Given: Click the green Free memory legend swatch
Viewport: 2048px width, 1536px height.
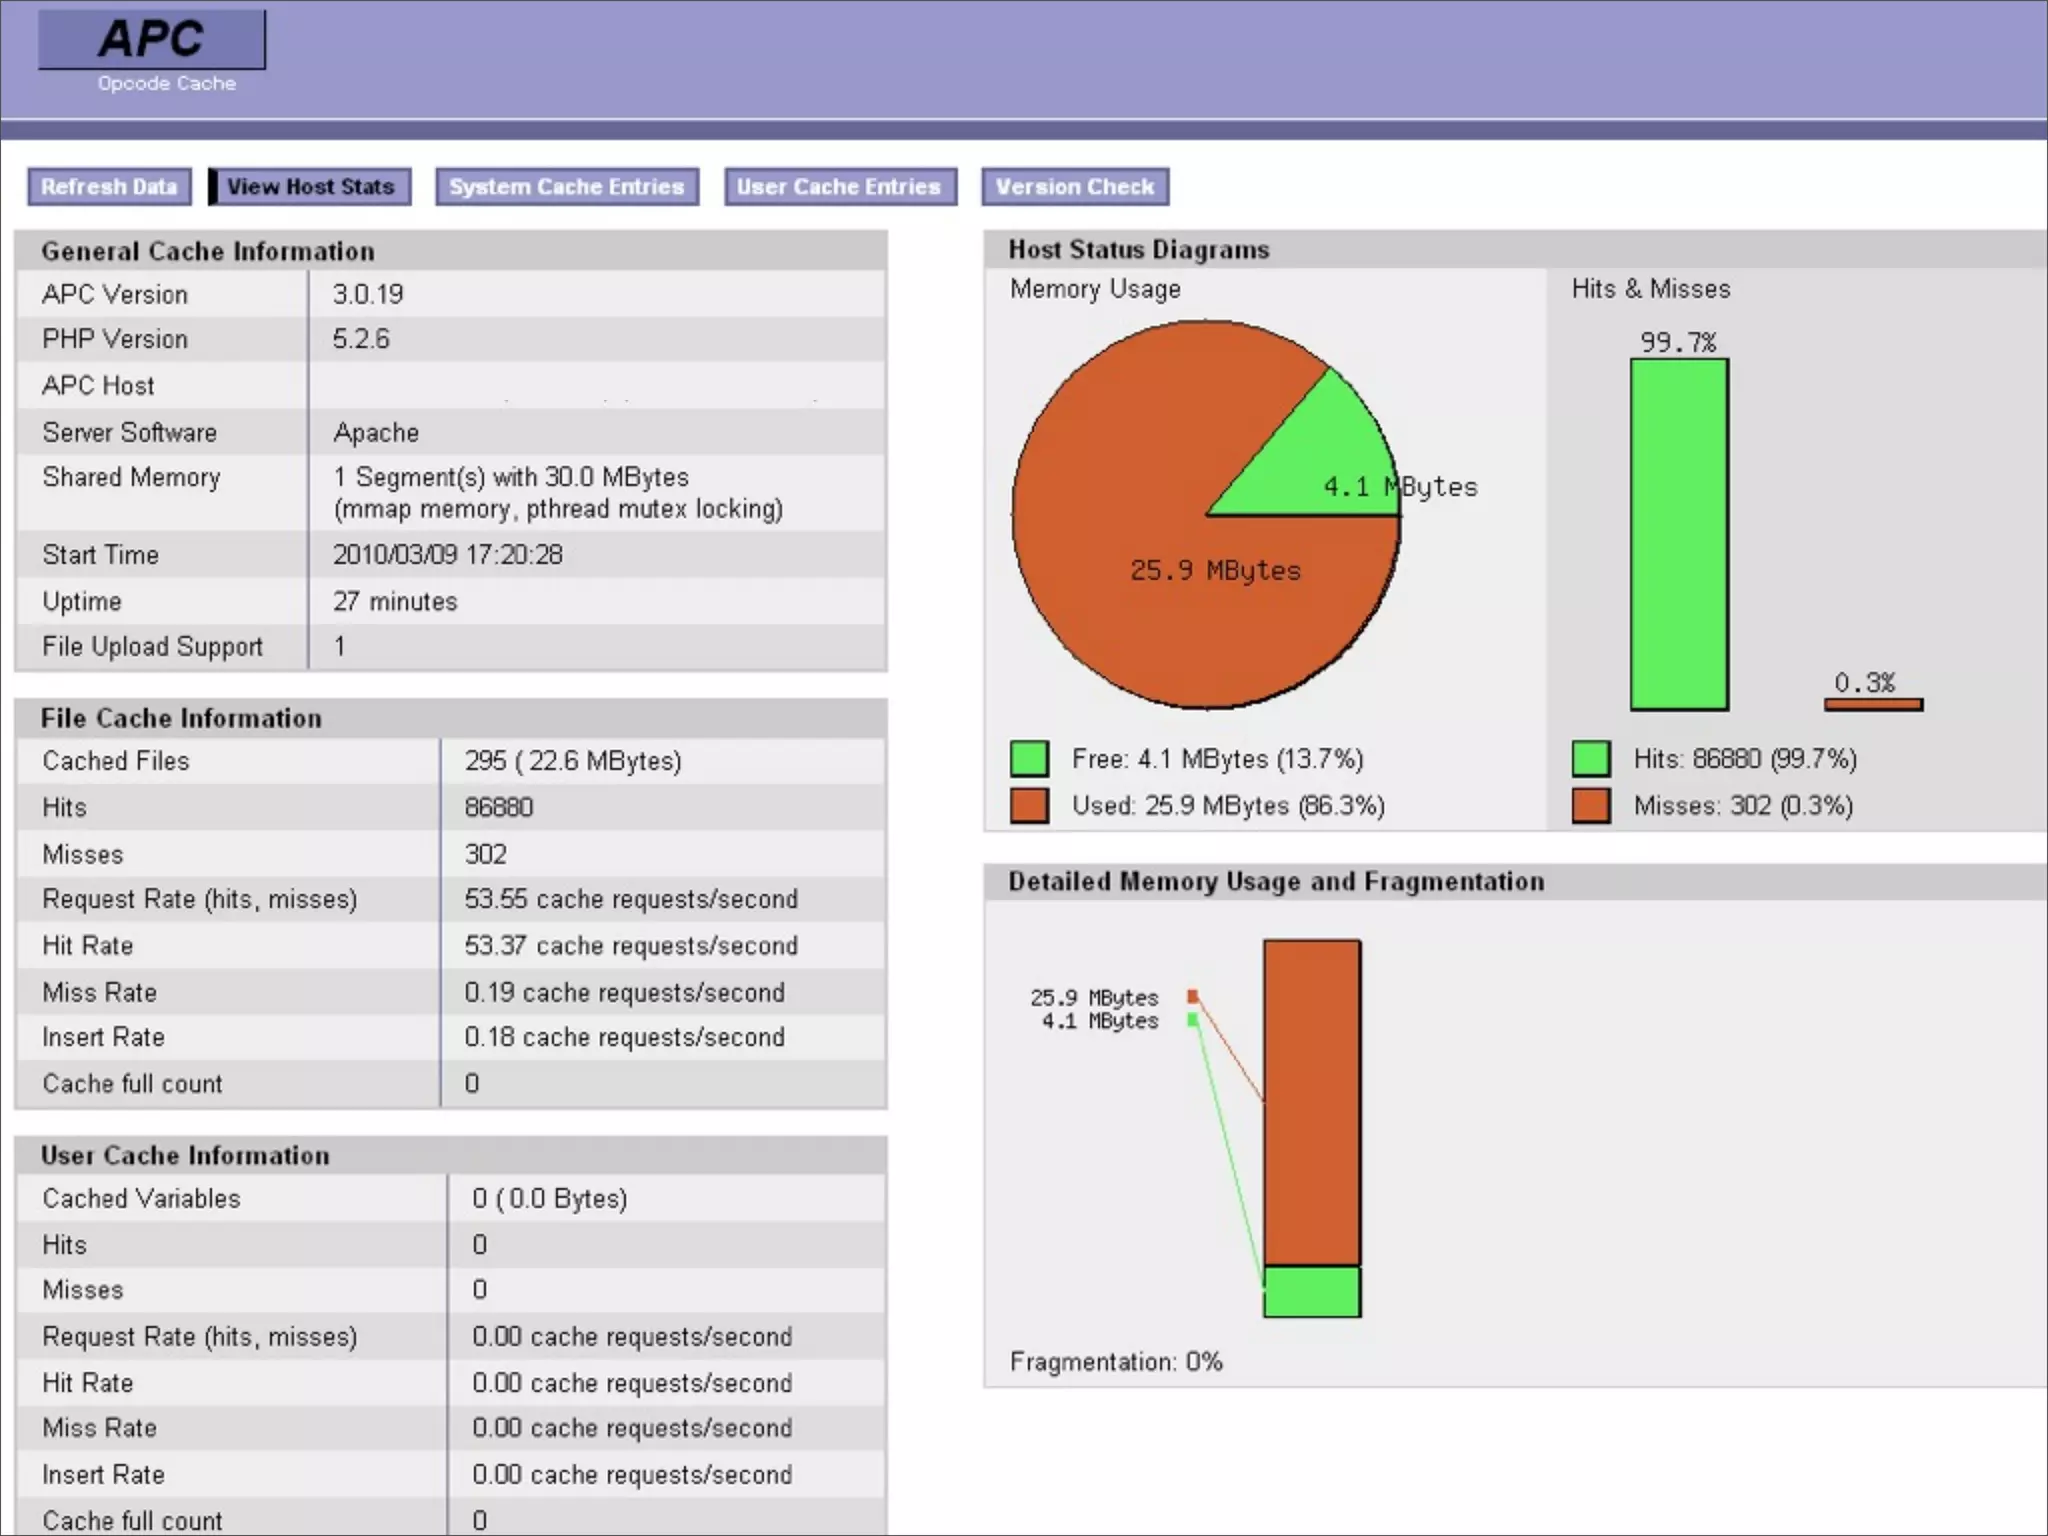Looking at the screenshot, I should pos(1029,759).
